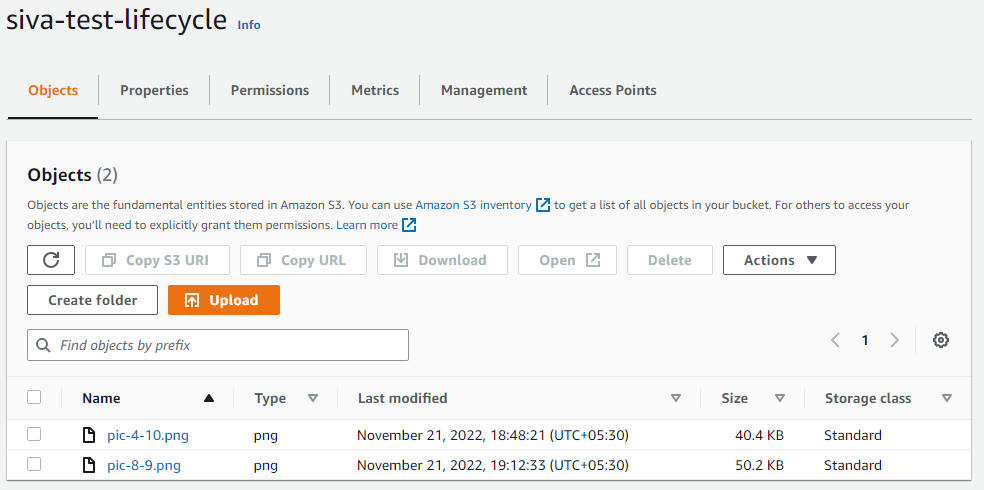Click the Type column header text
The width and height of the screenshot is (984, 490).
coord(270,398)
